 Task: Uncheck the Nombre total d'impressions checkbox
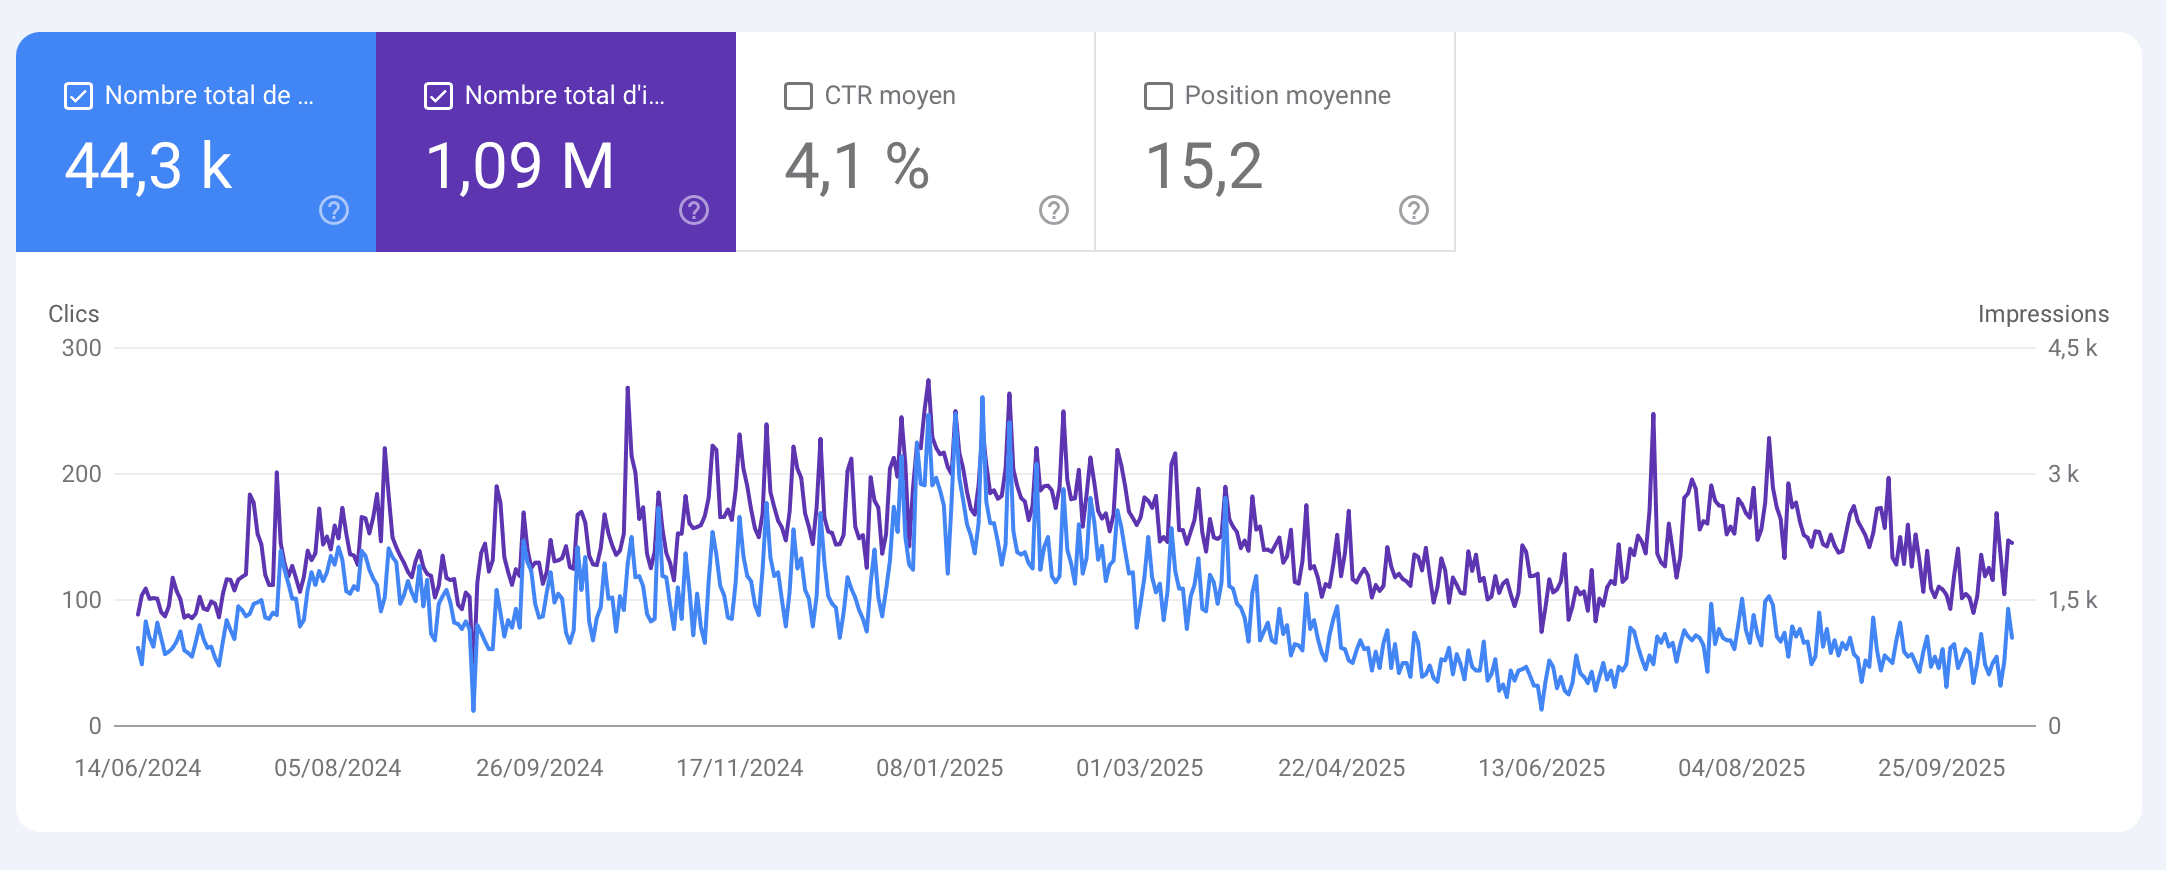coord(438,96)
